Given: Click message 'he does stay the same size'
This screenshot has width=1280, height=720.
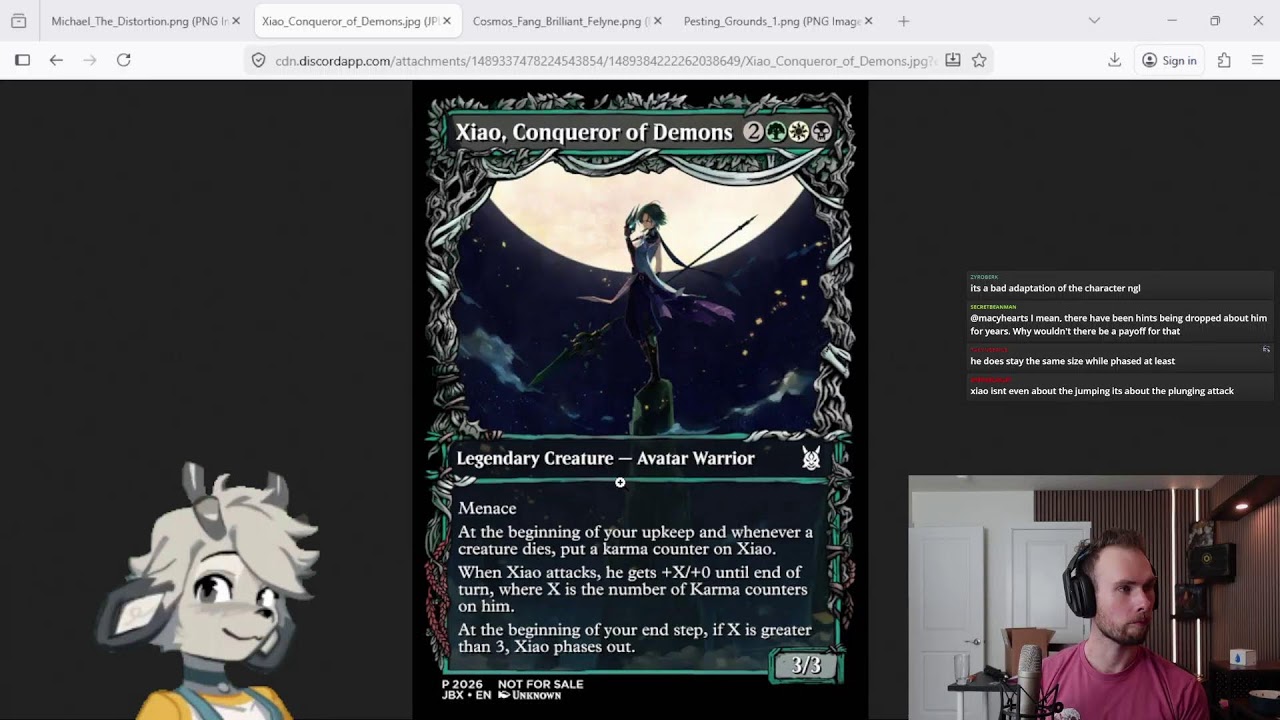Looking at the screenshot, I should 1072,361.
